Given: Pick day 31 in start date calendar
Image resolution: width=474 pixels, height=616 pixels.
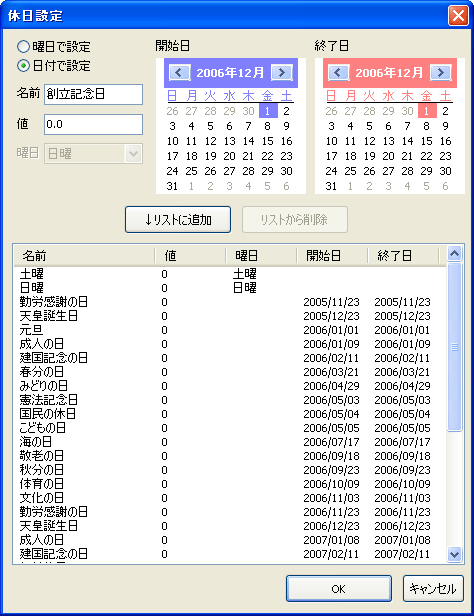Looking at the screenshot, I should [172, 186].
